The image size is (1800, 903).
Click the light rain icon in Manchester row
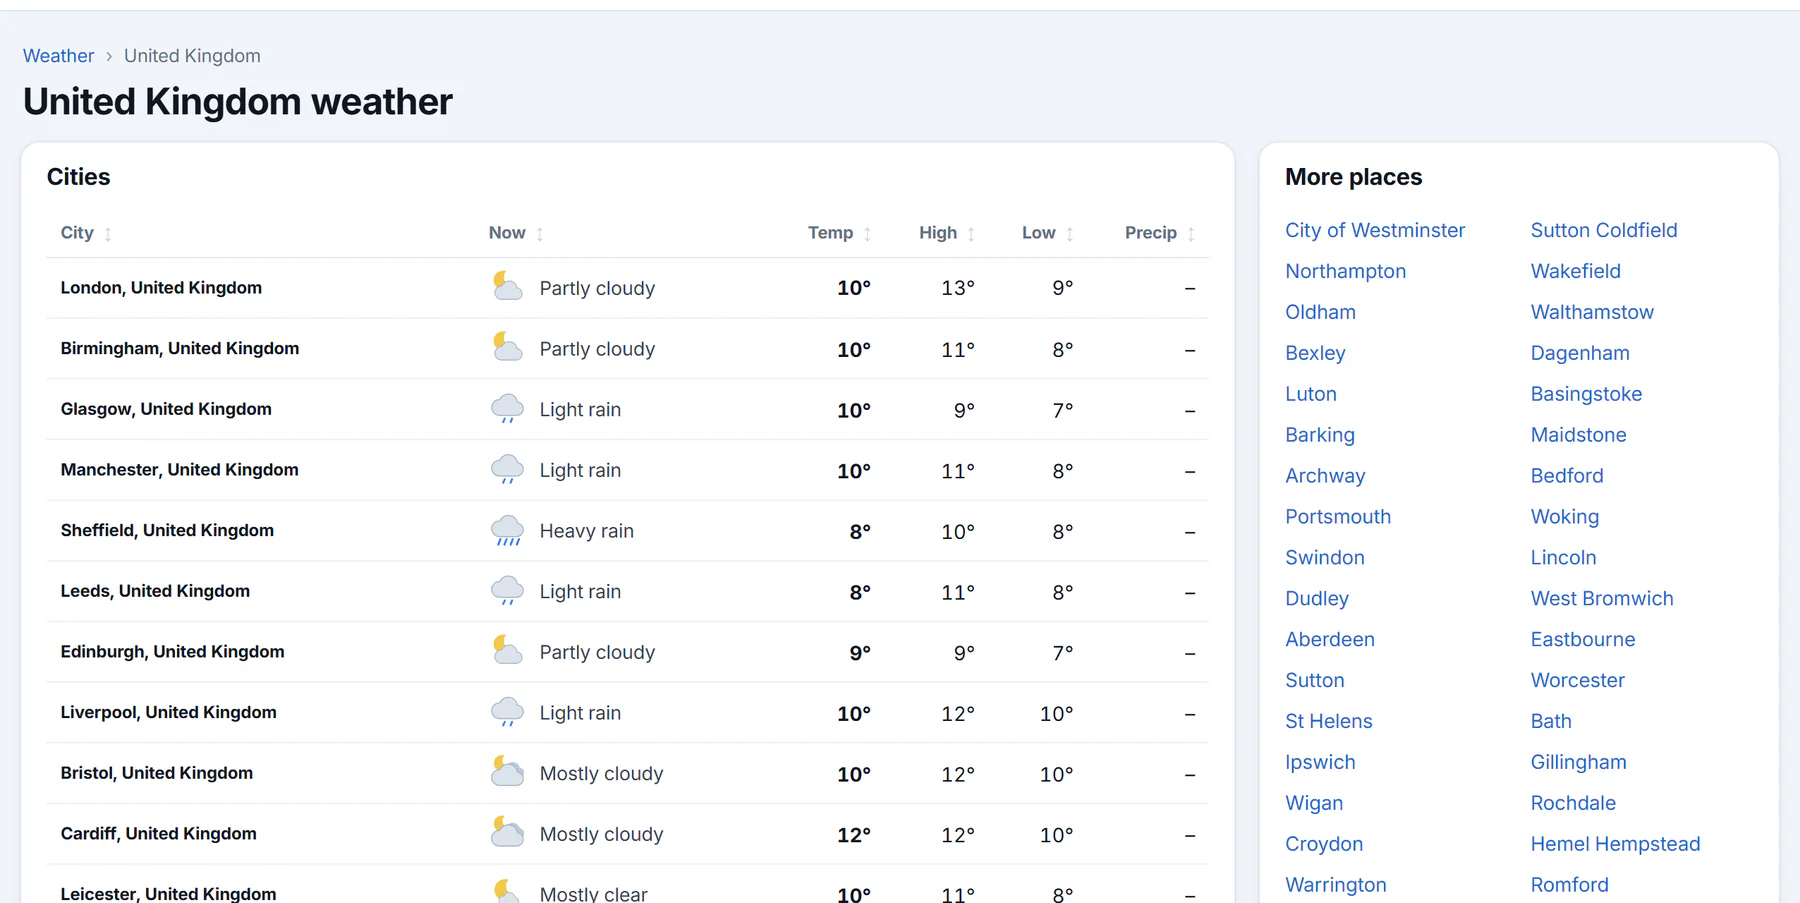pyautogui.click(x=507, y=470)
